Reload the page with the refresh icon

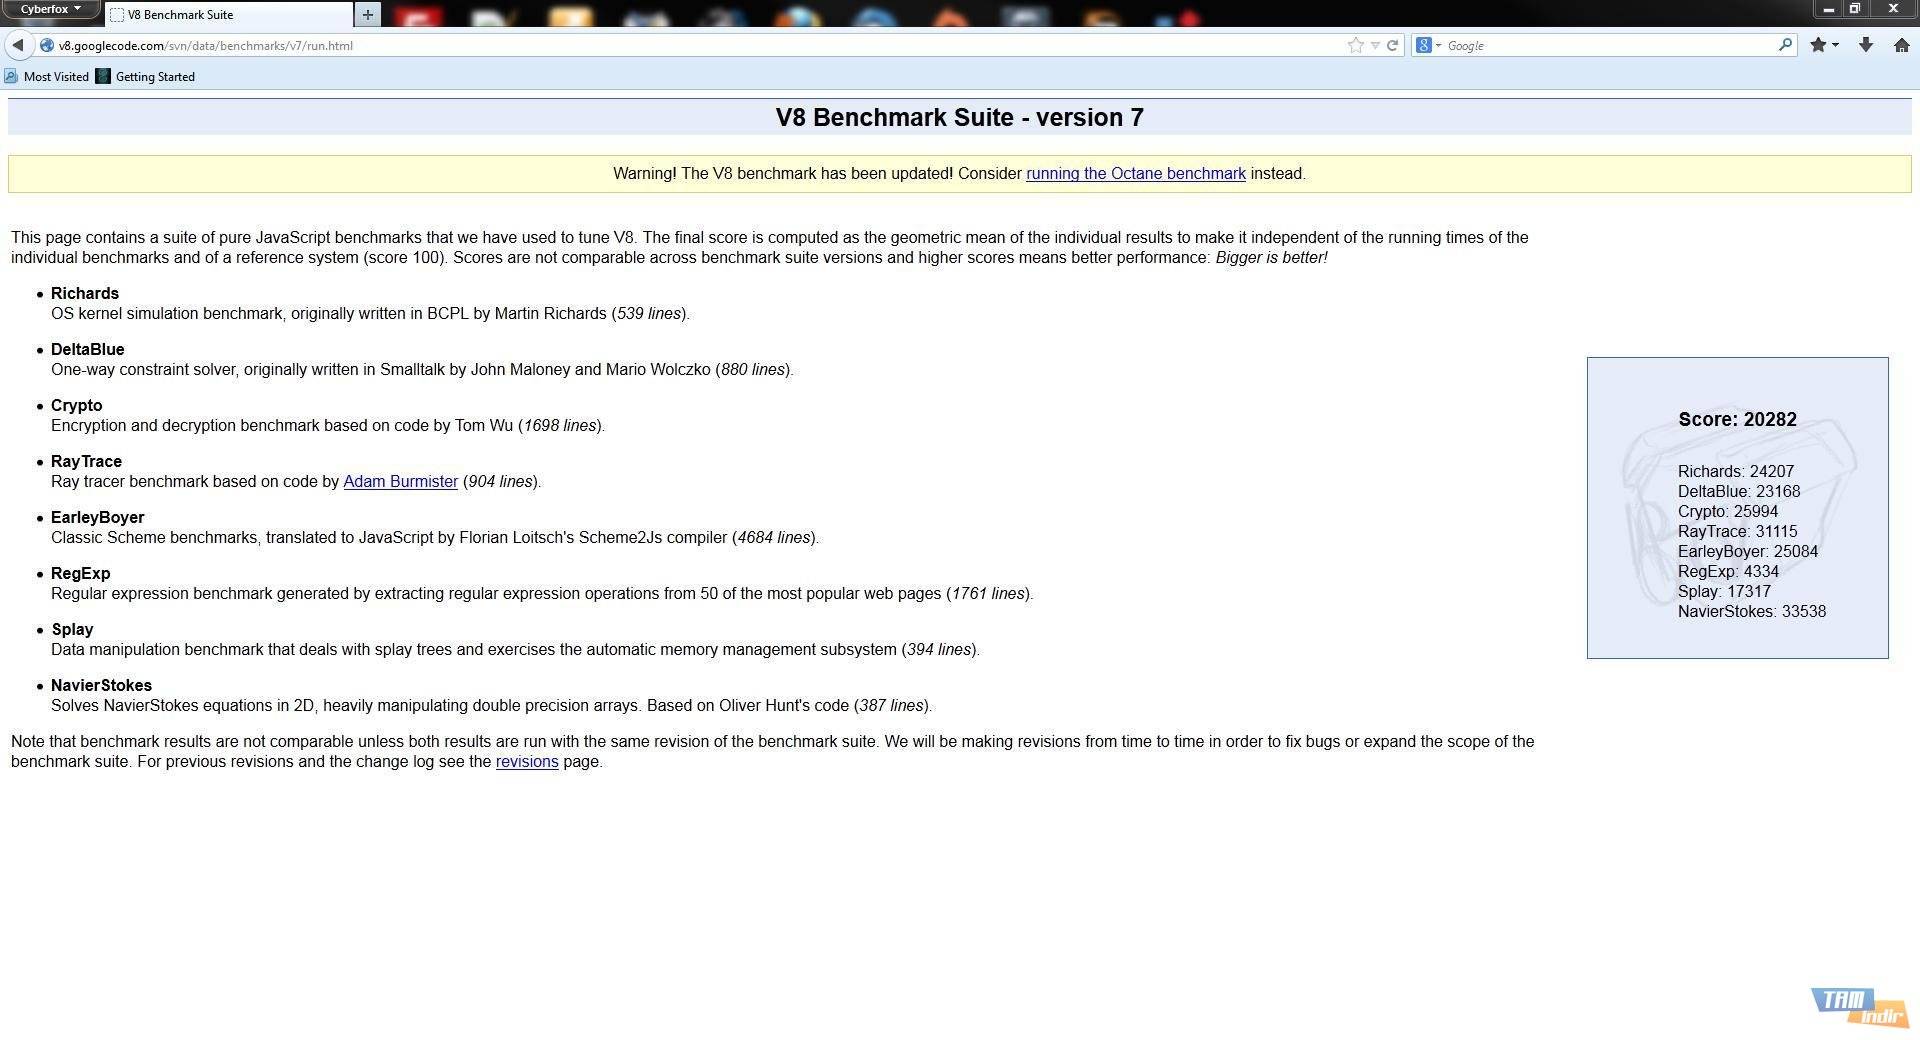pos(1392,45)
